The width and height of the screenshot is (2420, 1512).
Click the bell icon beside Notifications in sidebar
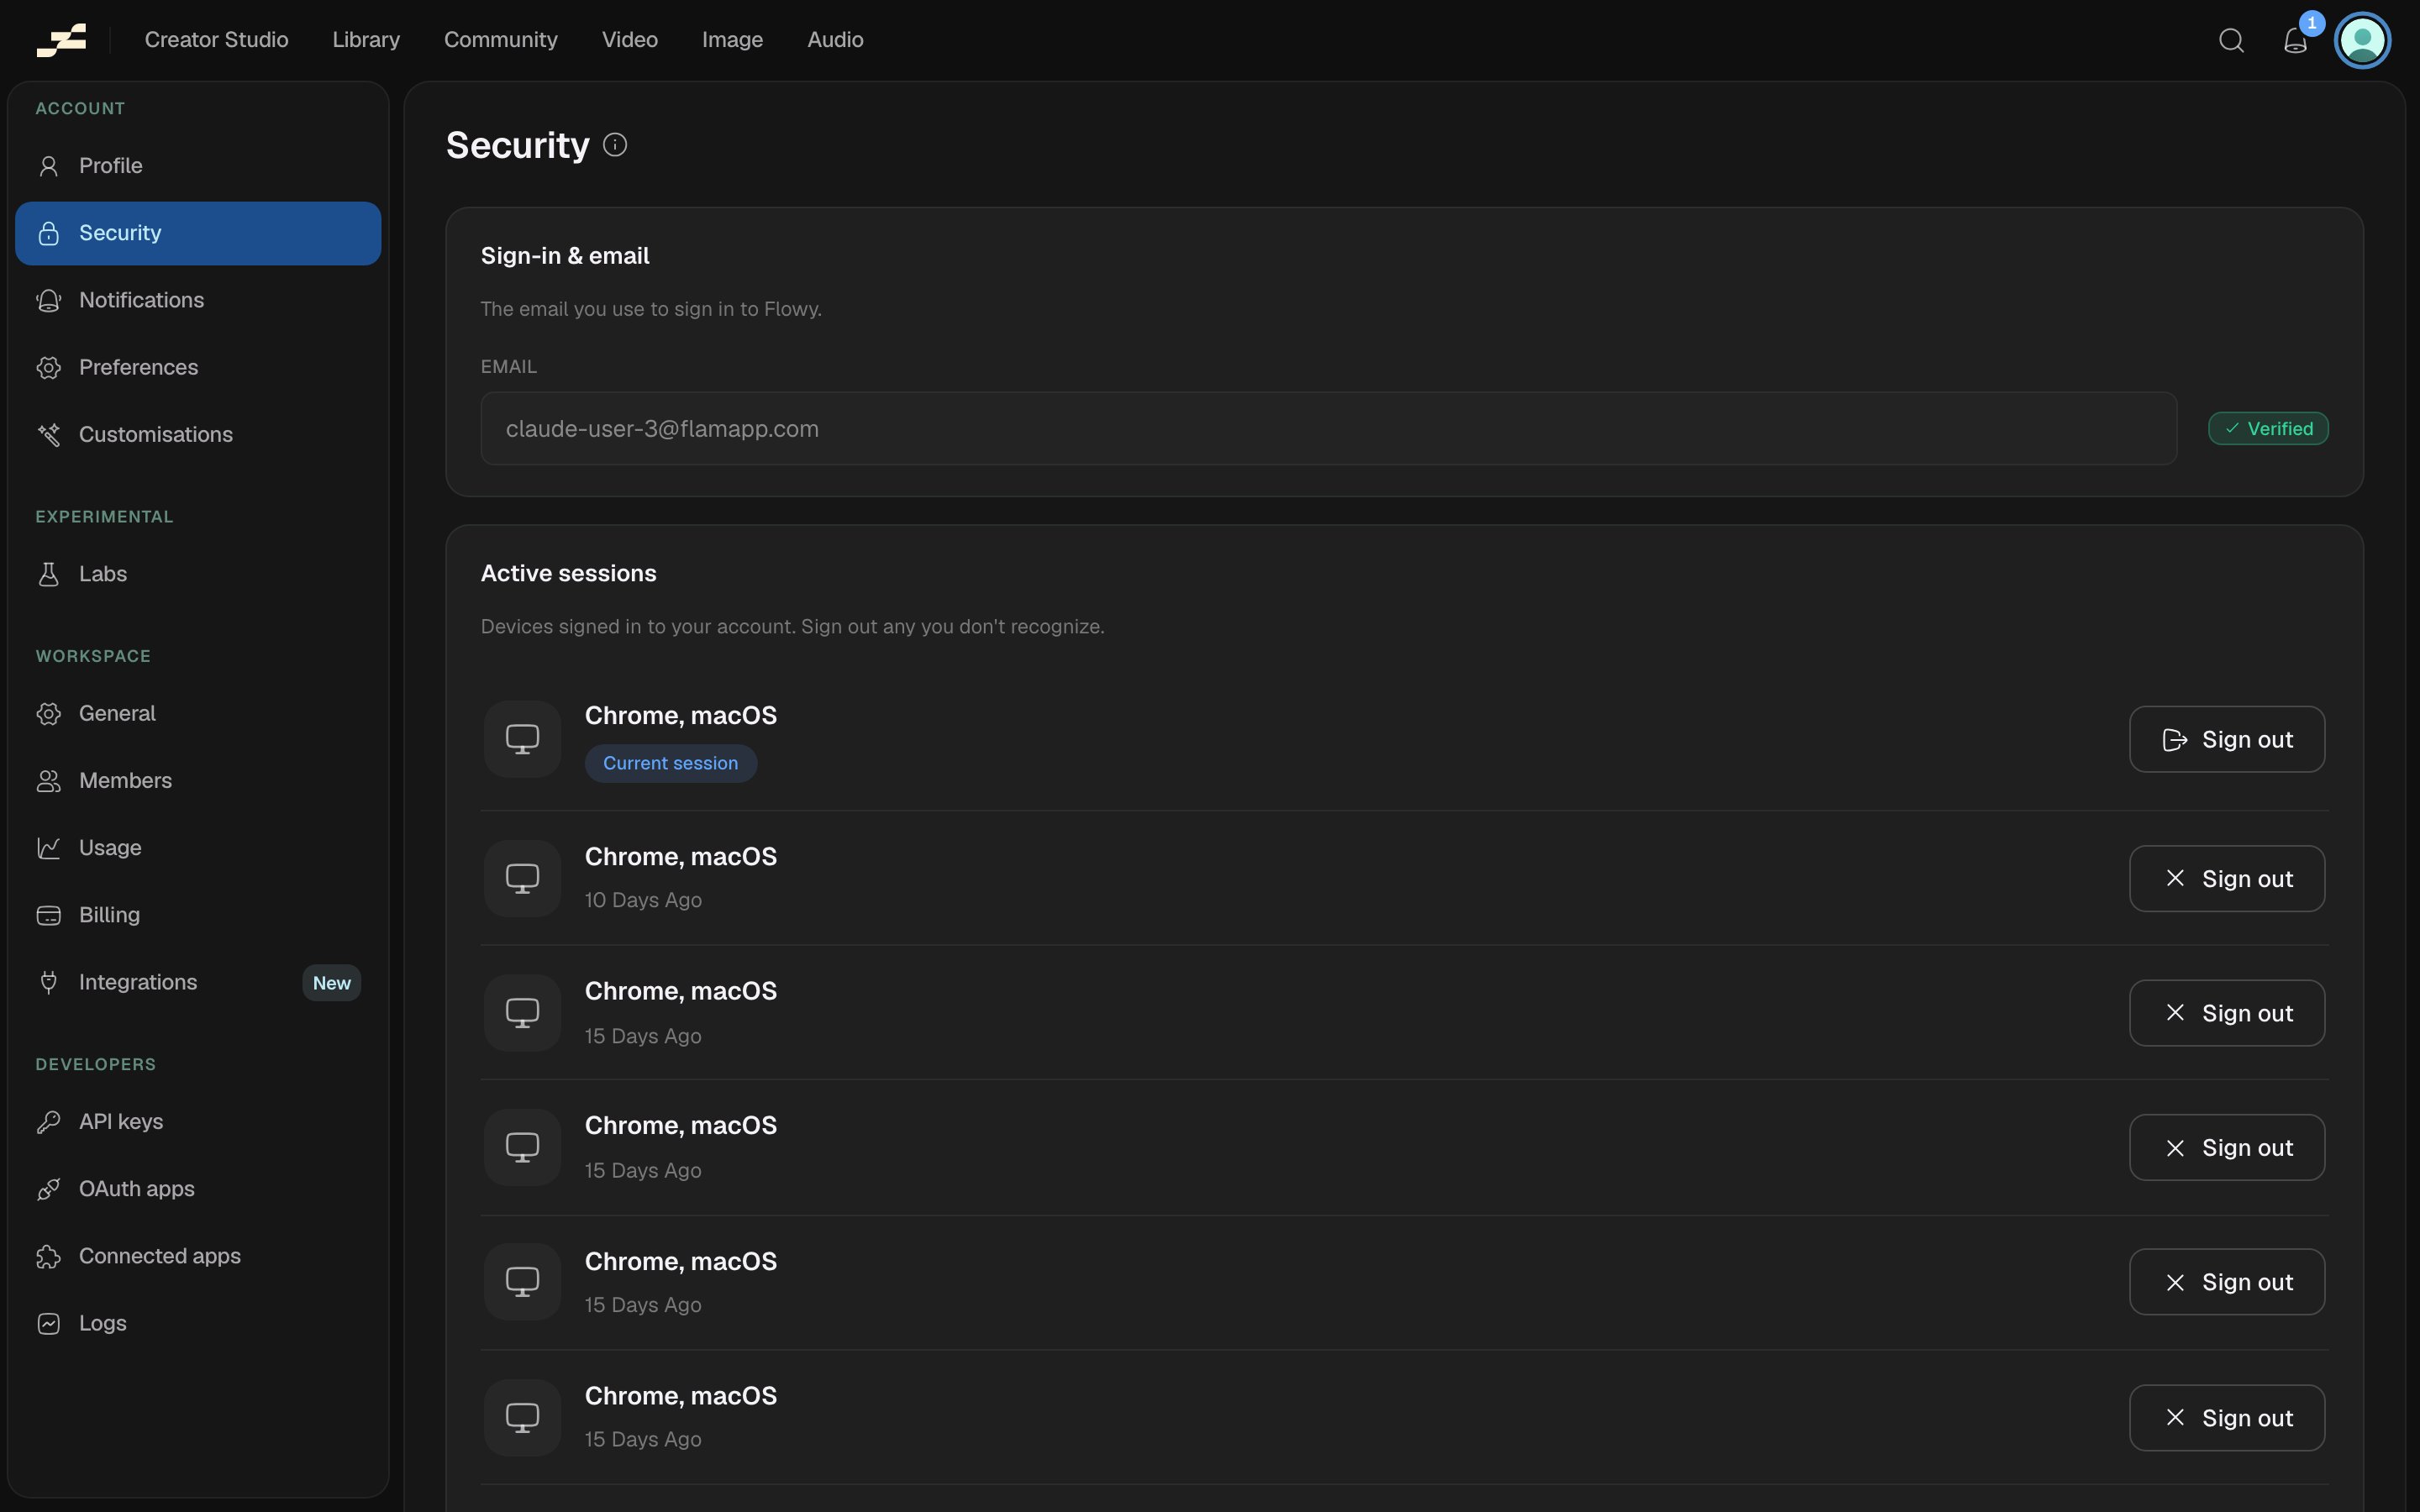pyautogui.click(x=48, y=300)
